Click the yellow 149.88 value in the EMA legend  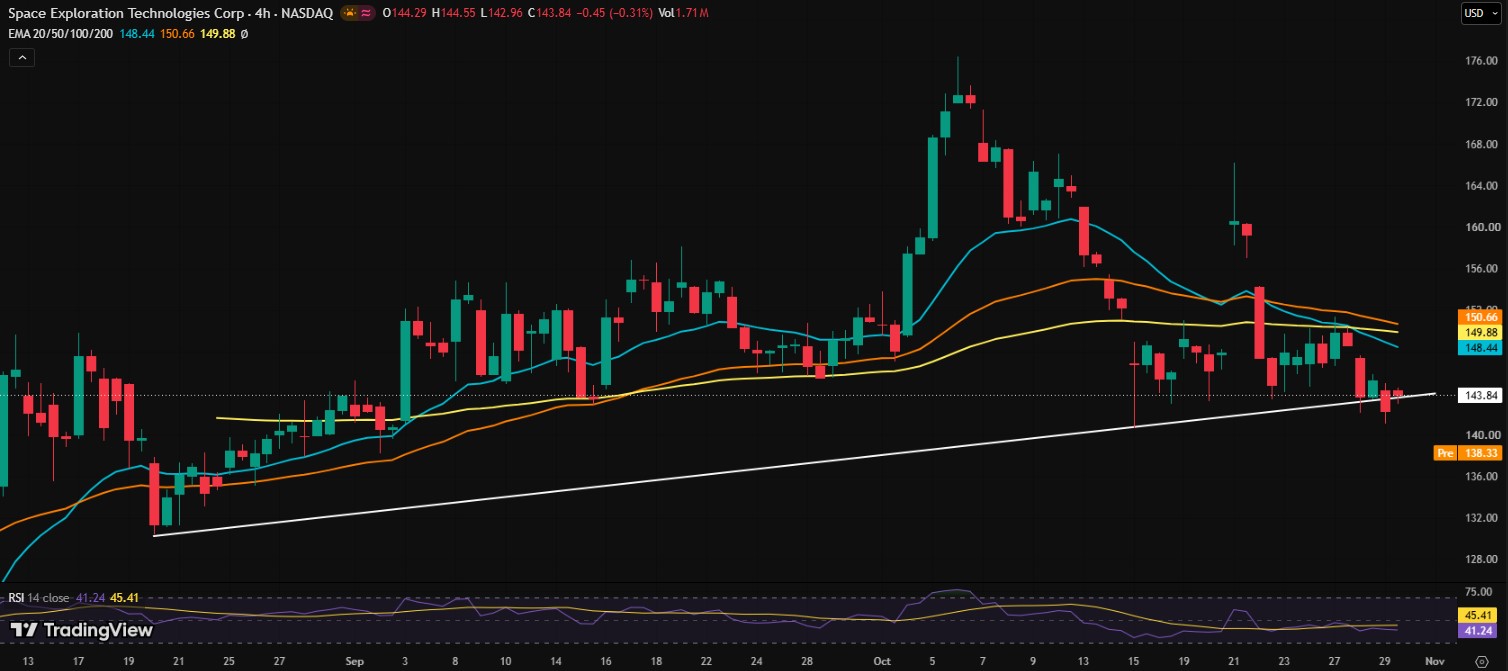220,33
